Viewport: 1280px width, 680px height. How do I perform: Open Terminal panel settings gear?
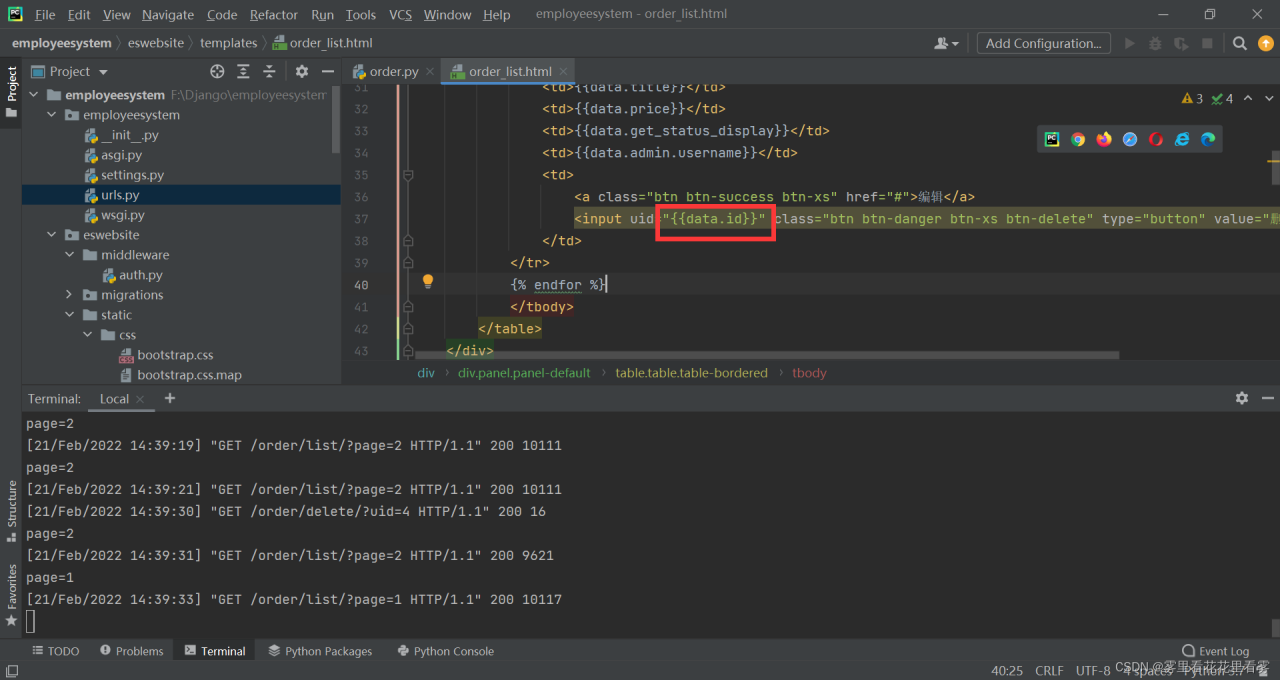click(x=1242, y=398)
